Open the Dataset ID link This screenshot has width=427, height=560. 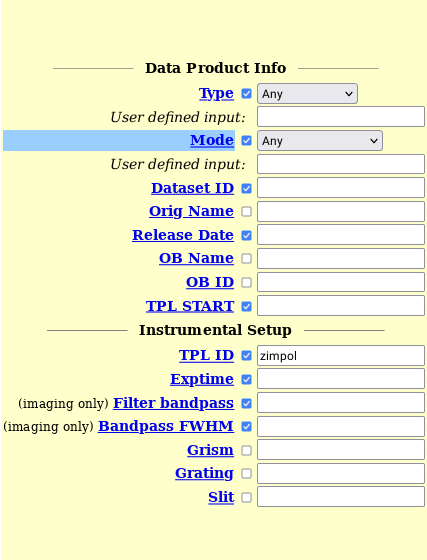(192, 188)
